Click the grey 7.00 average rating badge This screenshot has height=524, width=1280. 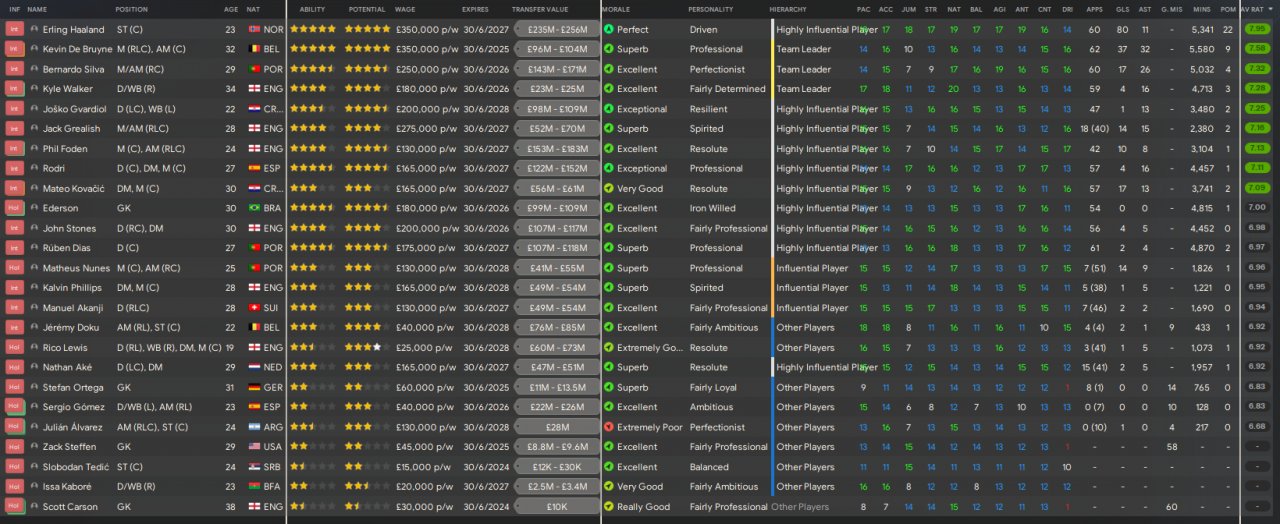click(1256, 208)
